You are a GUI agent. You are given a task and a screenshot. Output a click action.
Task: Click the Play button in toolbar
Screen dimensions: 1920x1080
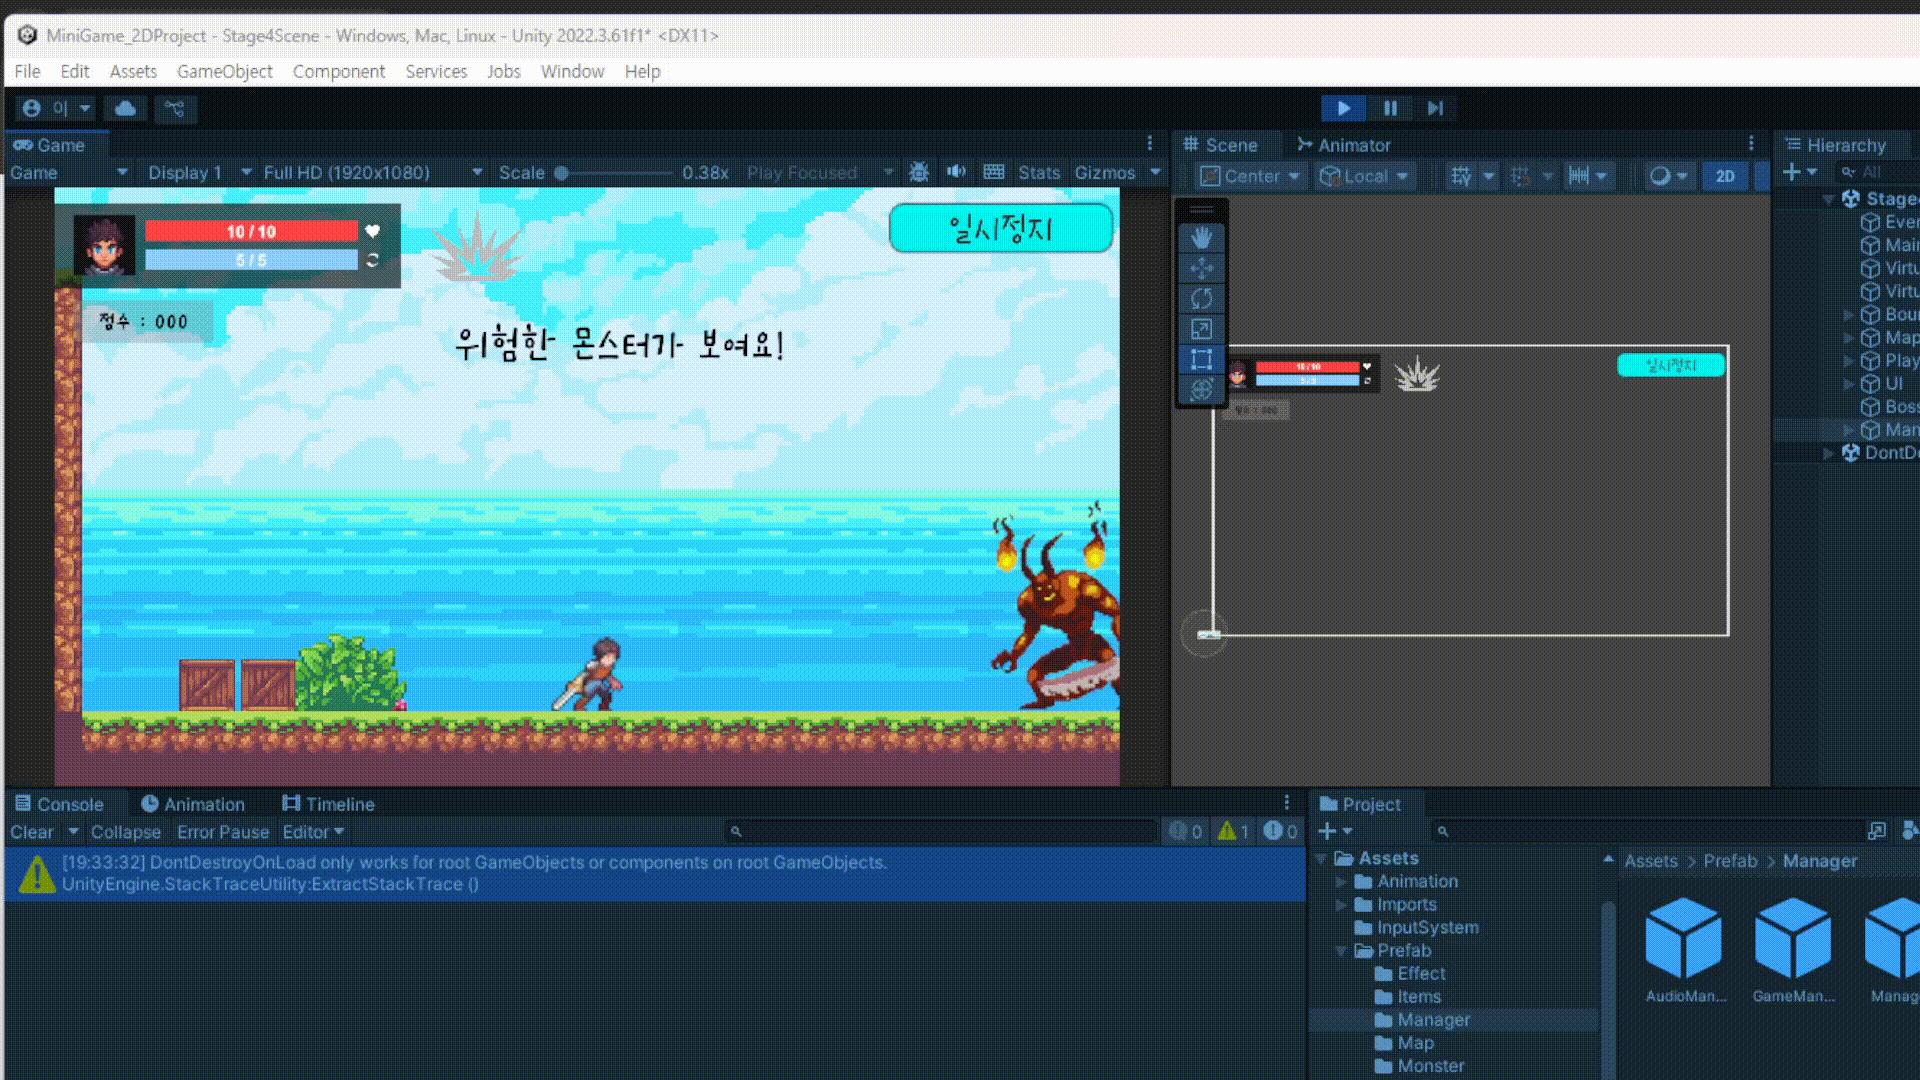[1343, 108]
